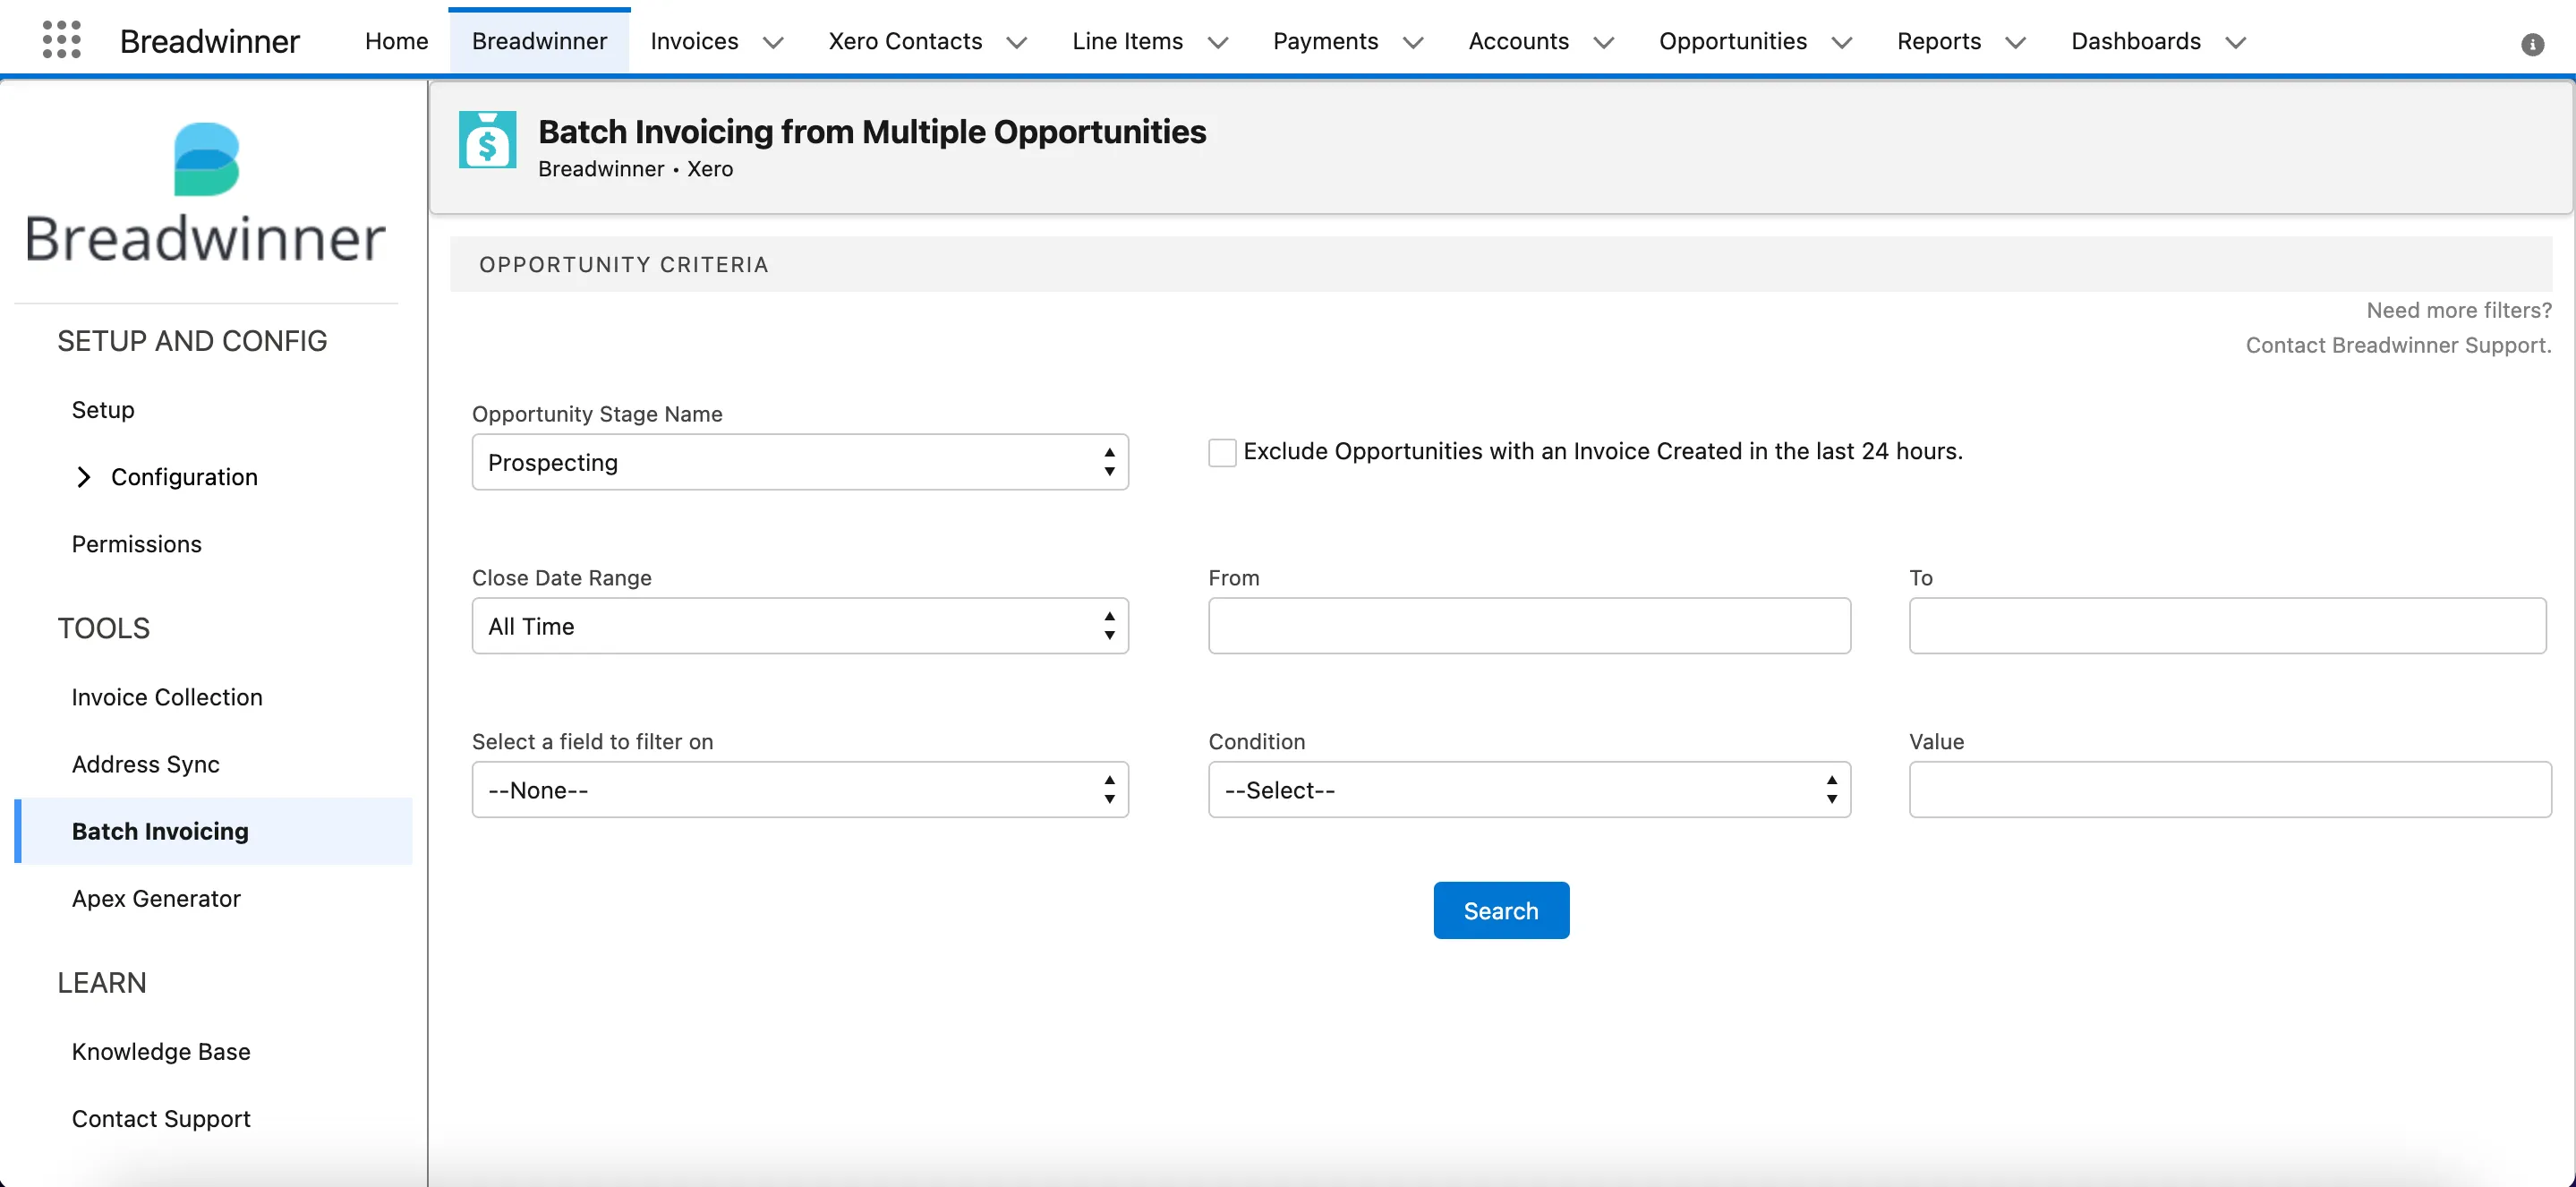Screen dimensions: 2576x1187
Task: Go to the Home tab
Action: pyautogui.click(x=396, y=41)
